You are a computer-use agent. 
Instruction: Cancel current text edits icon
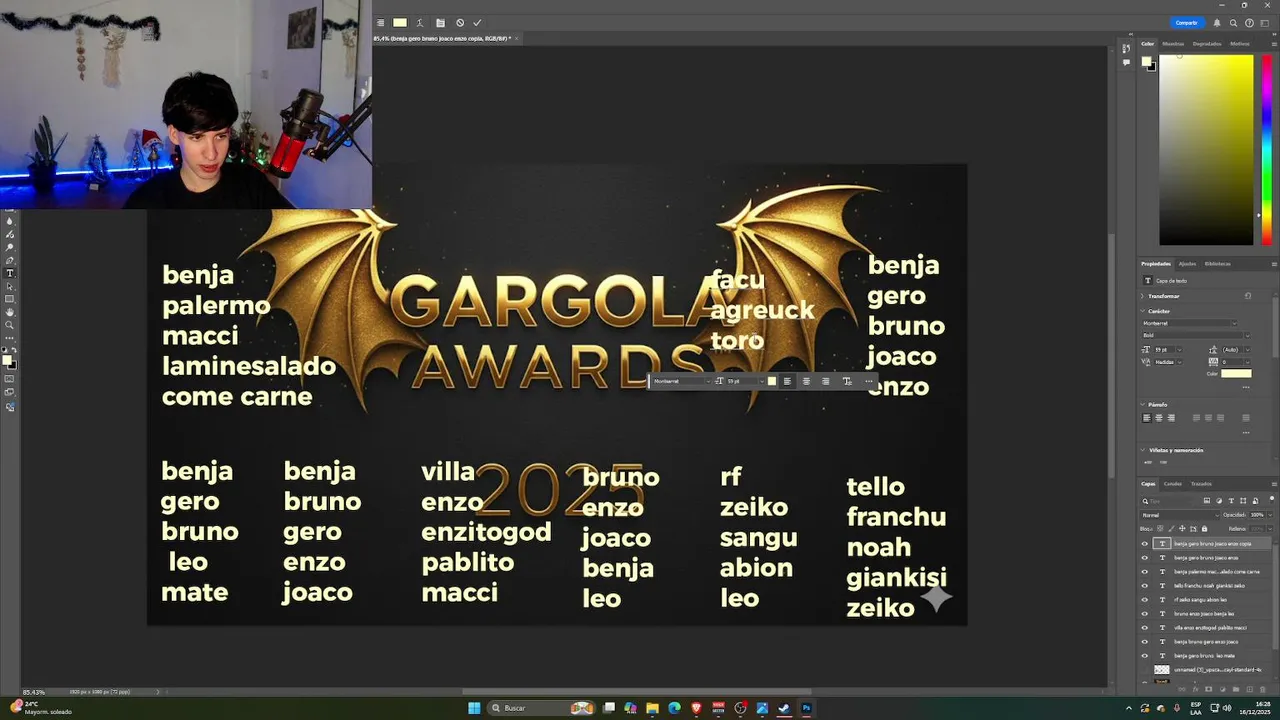pos(460,23)
